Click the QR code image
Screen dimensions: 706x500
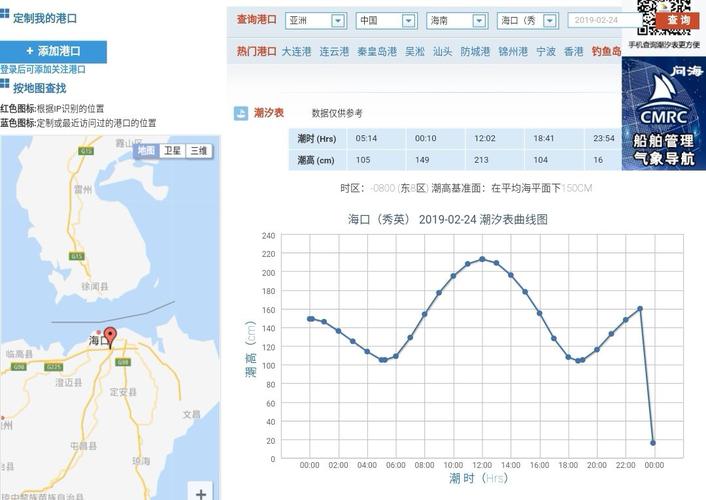click(x=664, y=17)
